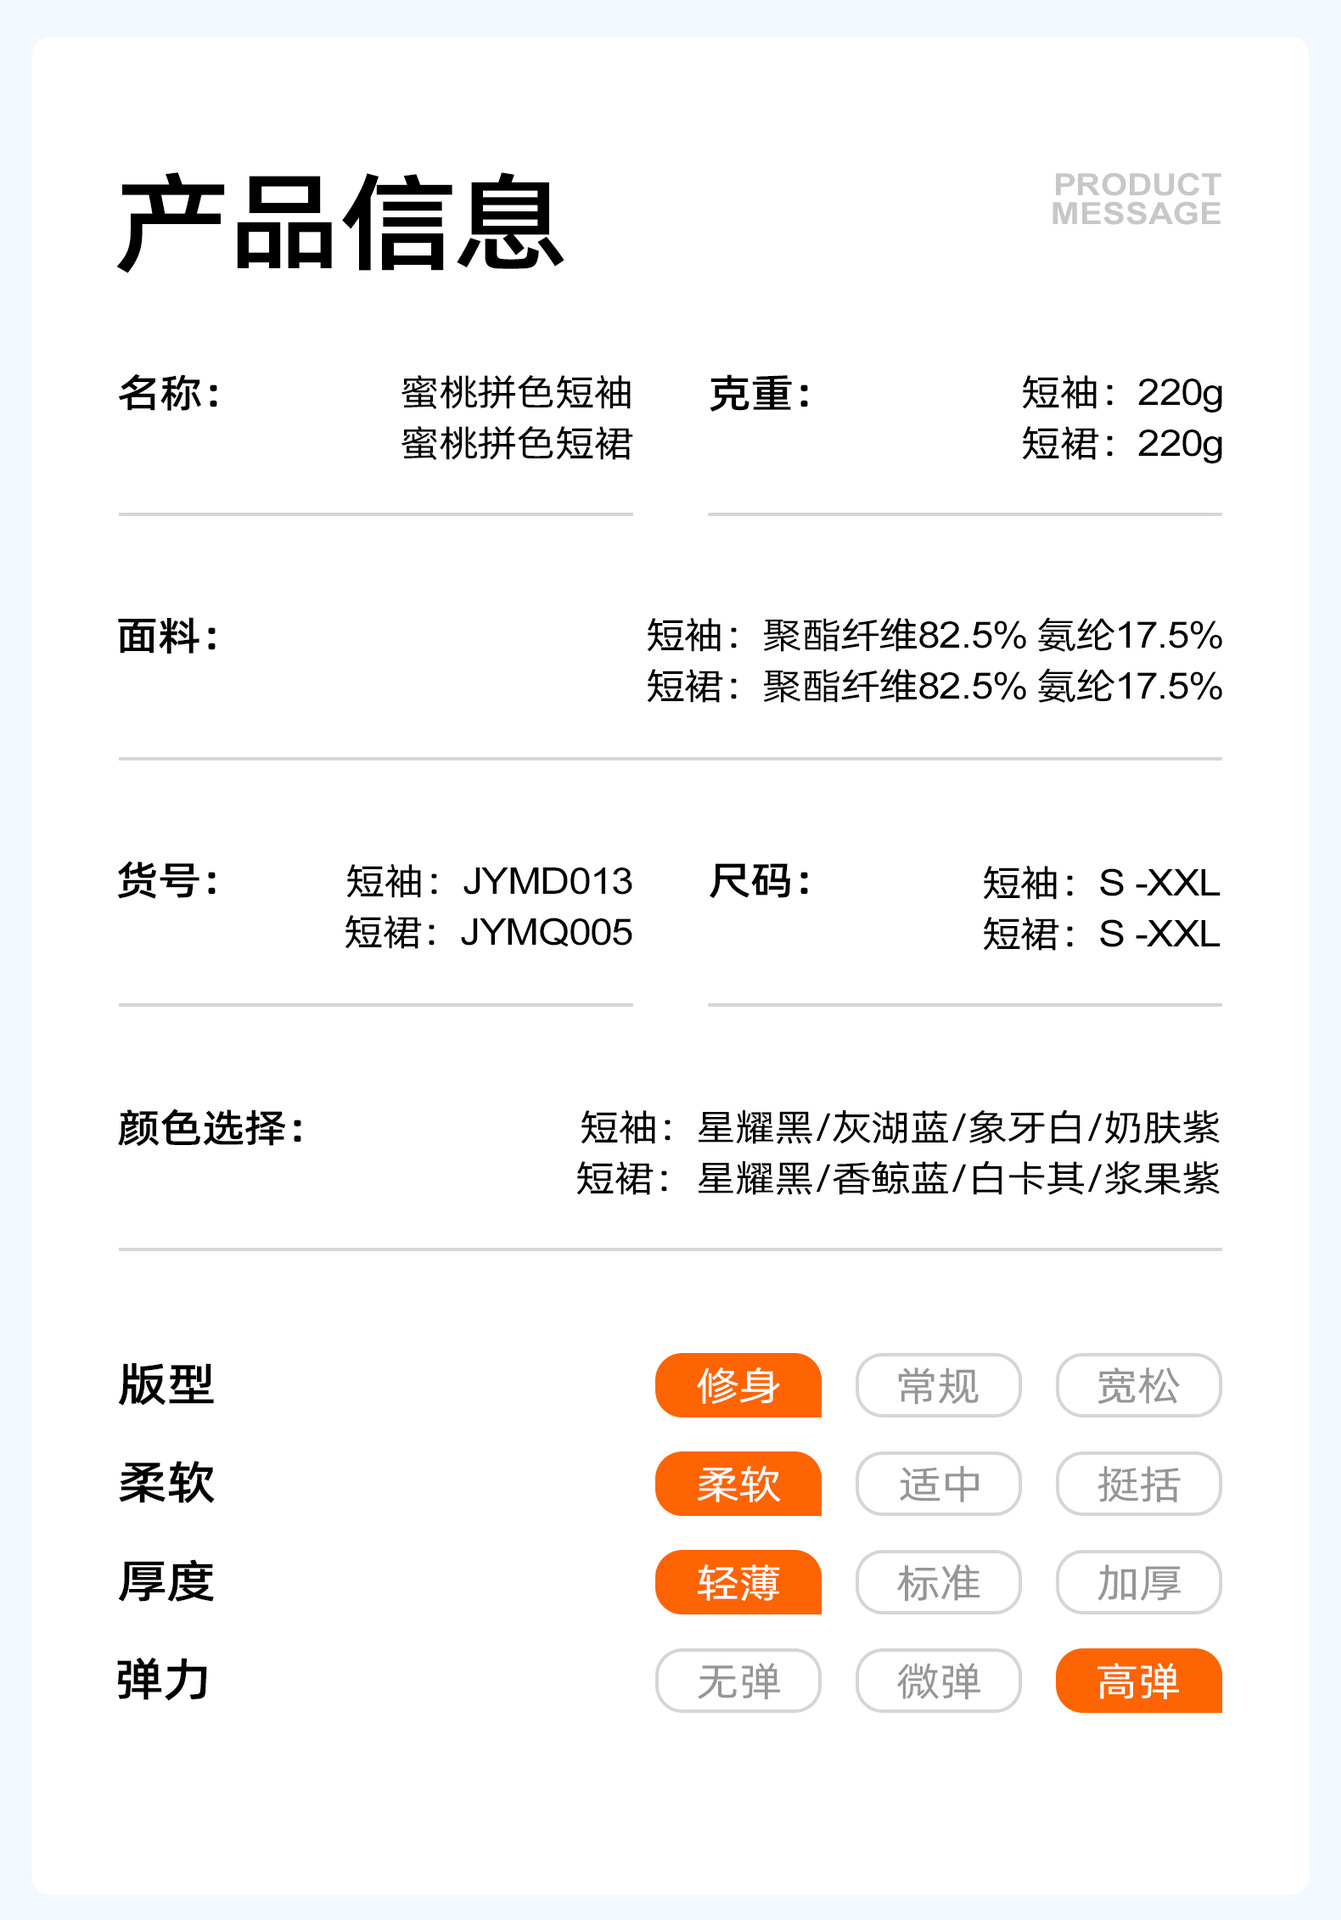
Task: Click the highlighted 轻薄 thickness pill
Action: pyautogui.click(x=738, y=1582)
